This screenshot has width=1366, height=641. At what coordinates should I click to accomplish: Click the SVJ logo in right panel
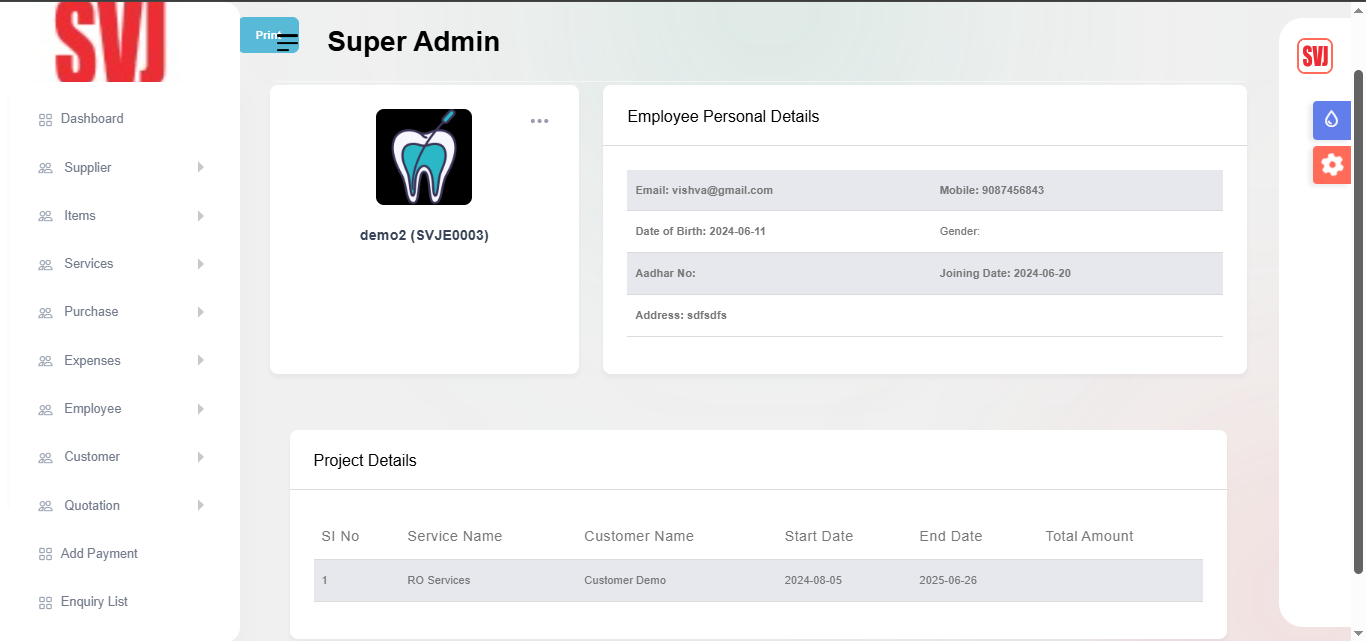tap(1314, 56)
